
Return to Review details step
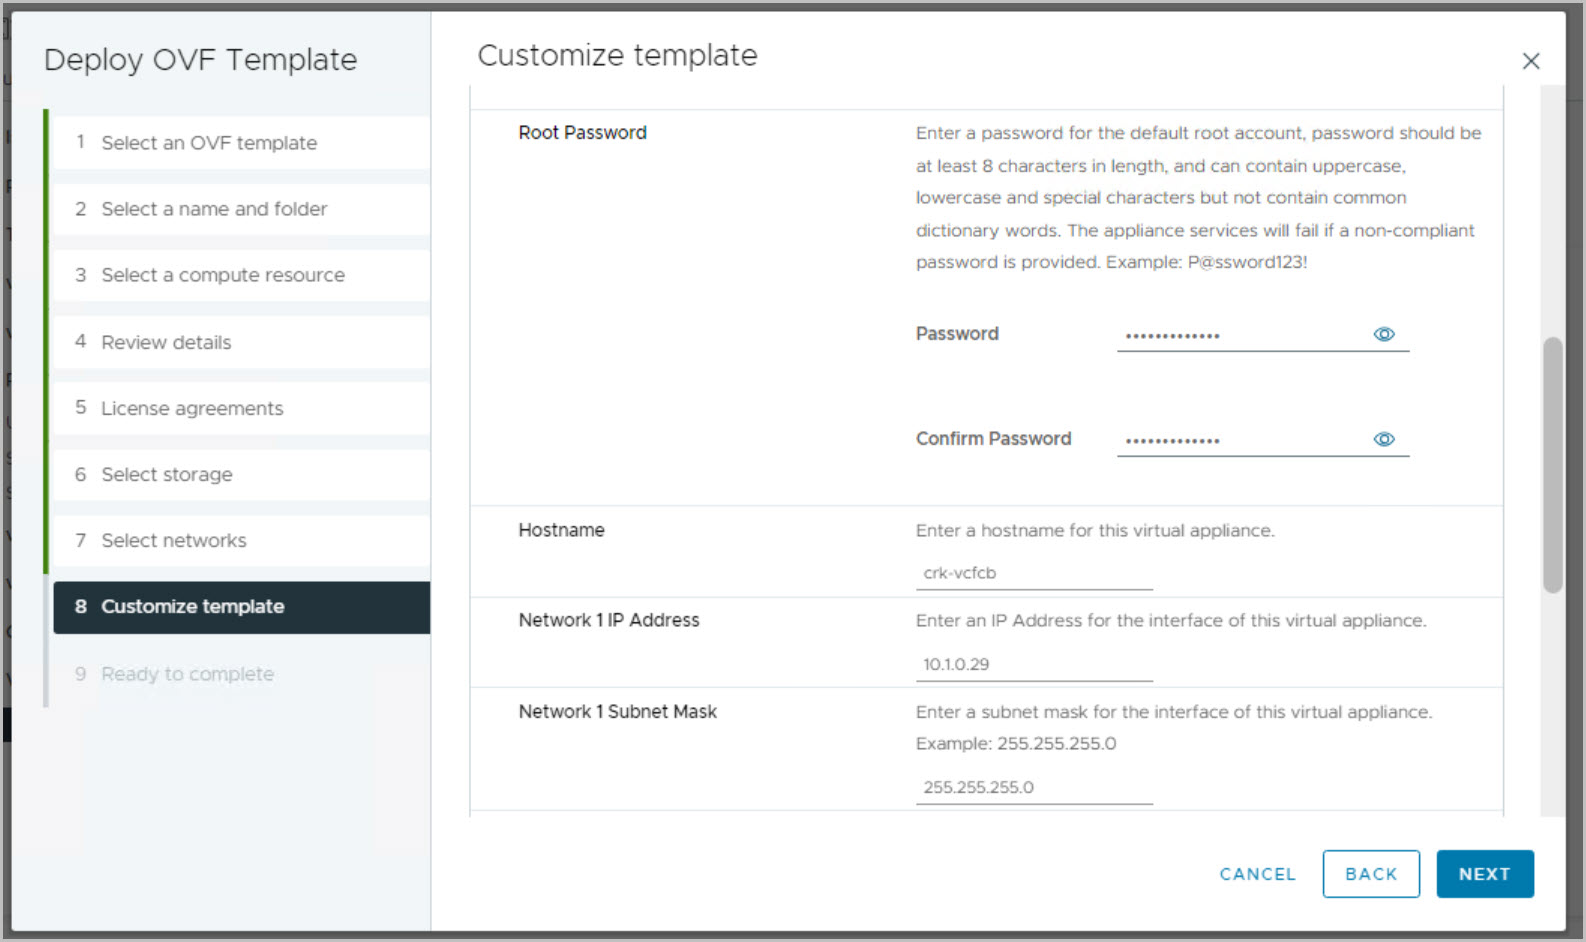[x=166, y=342]
